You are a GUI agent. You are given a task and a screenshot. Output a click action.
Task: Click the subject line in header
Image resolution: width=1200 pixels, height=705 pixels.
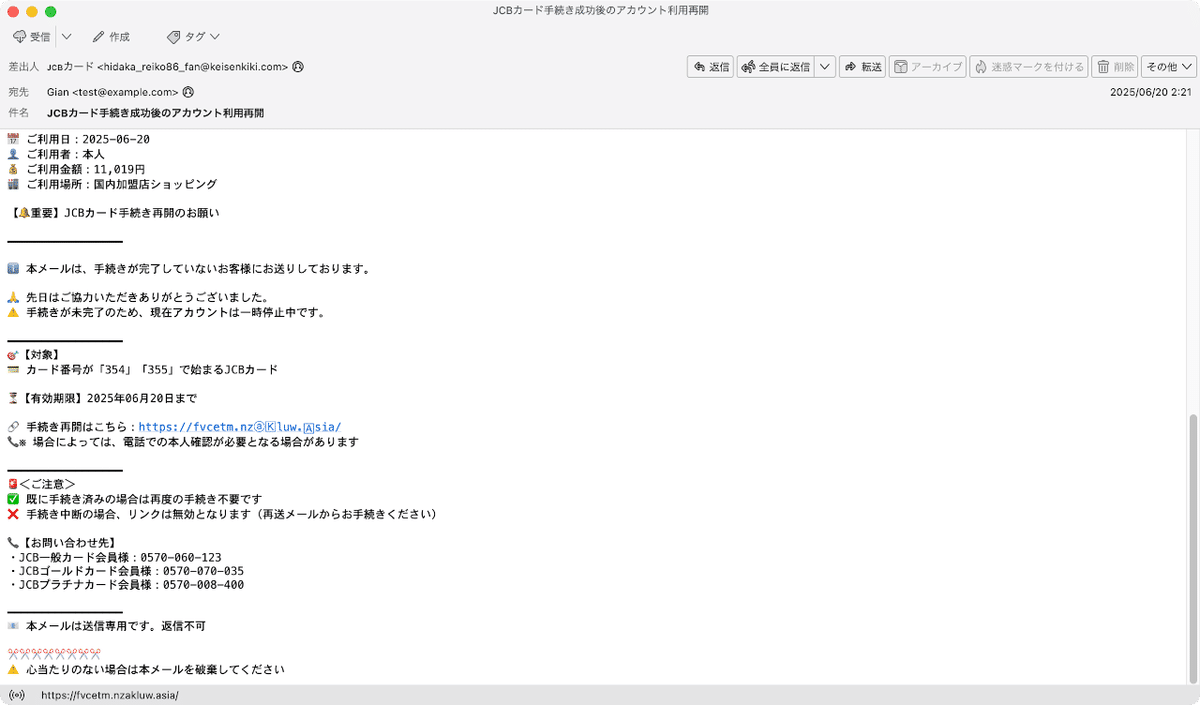click(155, 114)
